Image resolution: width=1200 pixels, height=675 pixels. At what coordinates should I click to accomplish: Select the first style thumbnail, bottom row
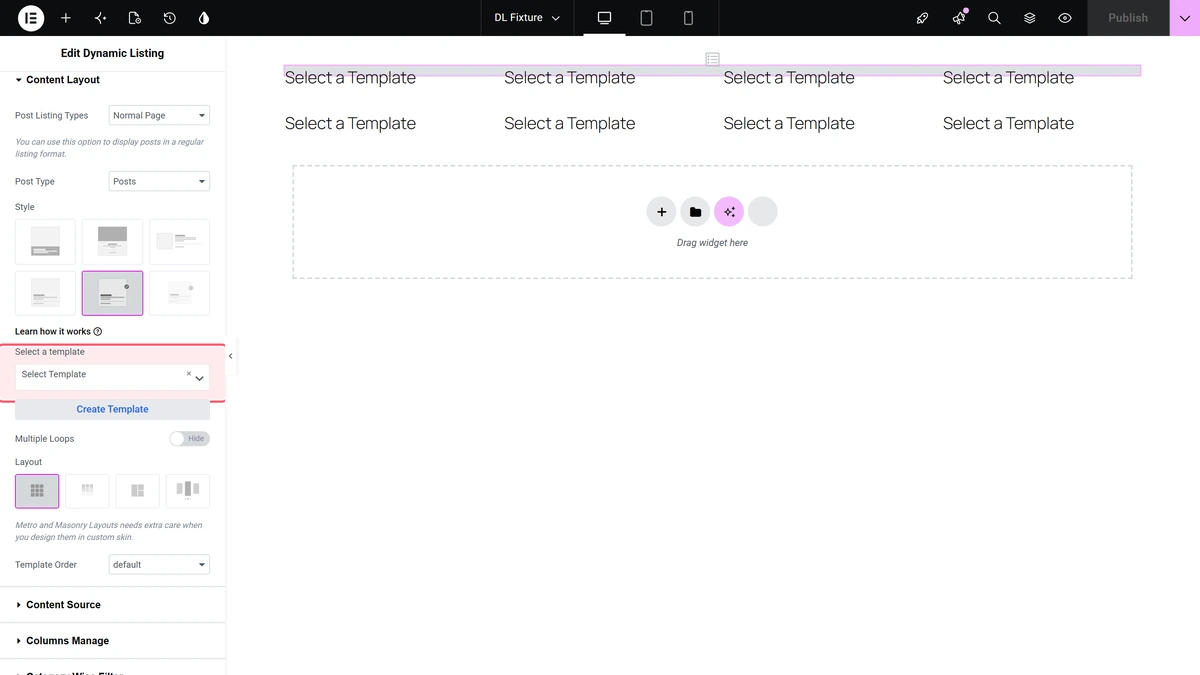(45, 293)
